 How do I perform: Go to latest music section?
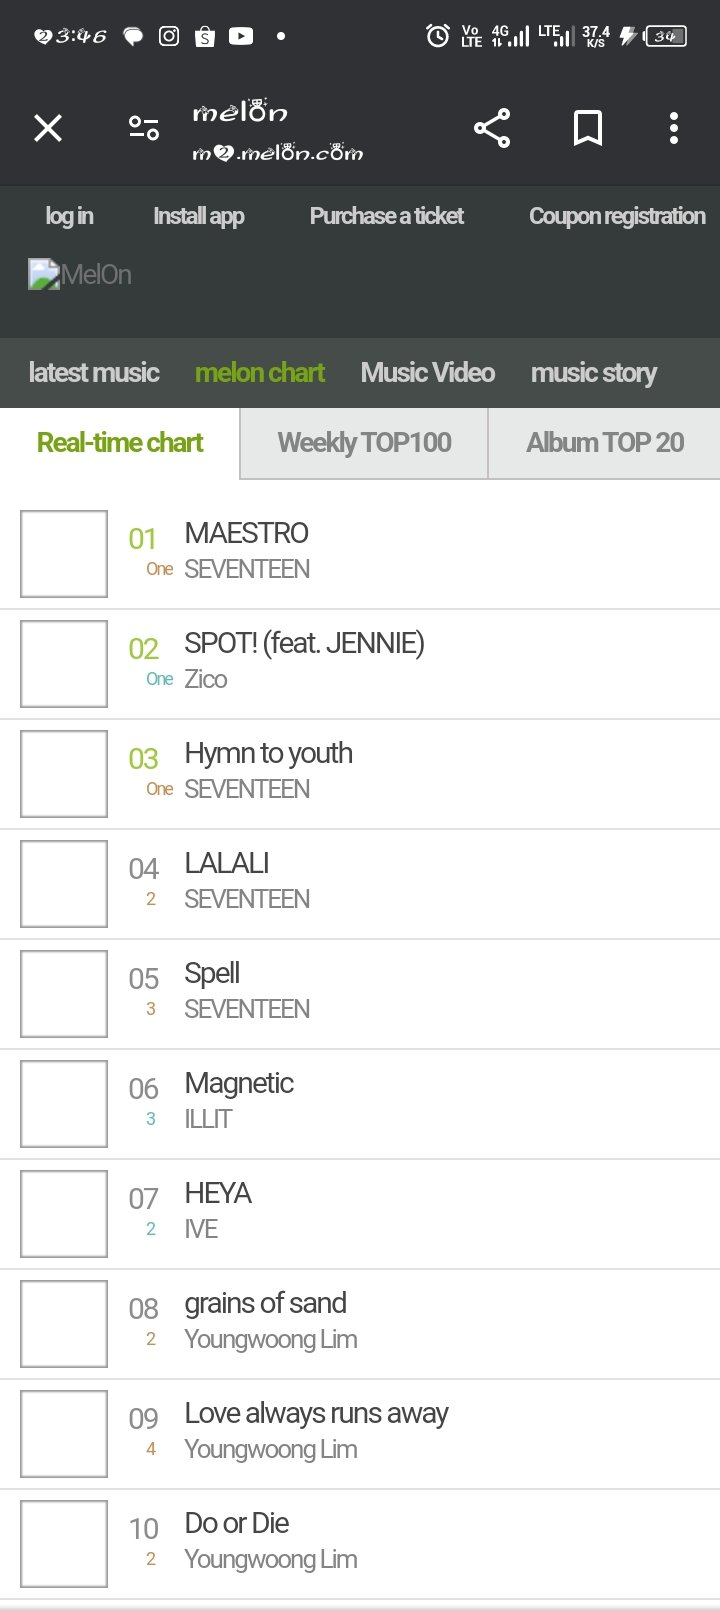pyautogui.click(x=94, y=373)
